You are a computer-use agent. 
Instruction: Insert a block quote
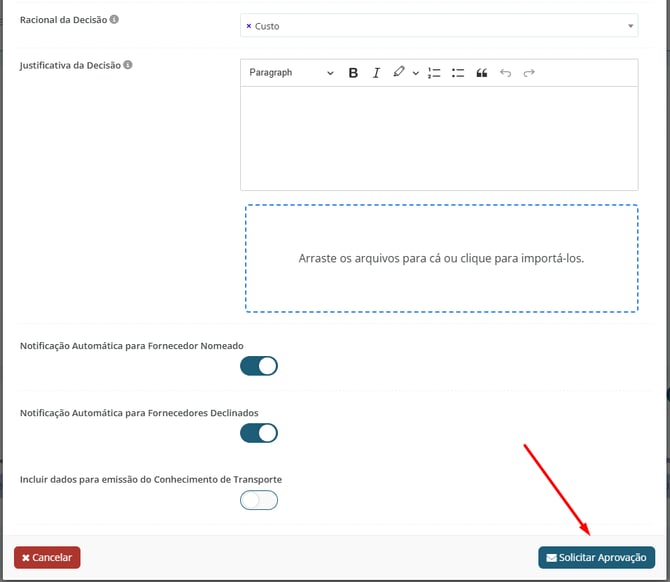pos(482,73)
